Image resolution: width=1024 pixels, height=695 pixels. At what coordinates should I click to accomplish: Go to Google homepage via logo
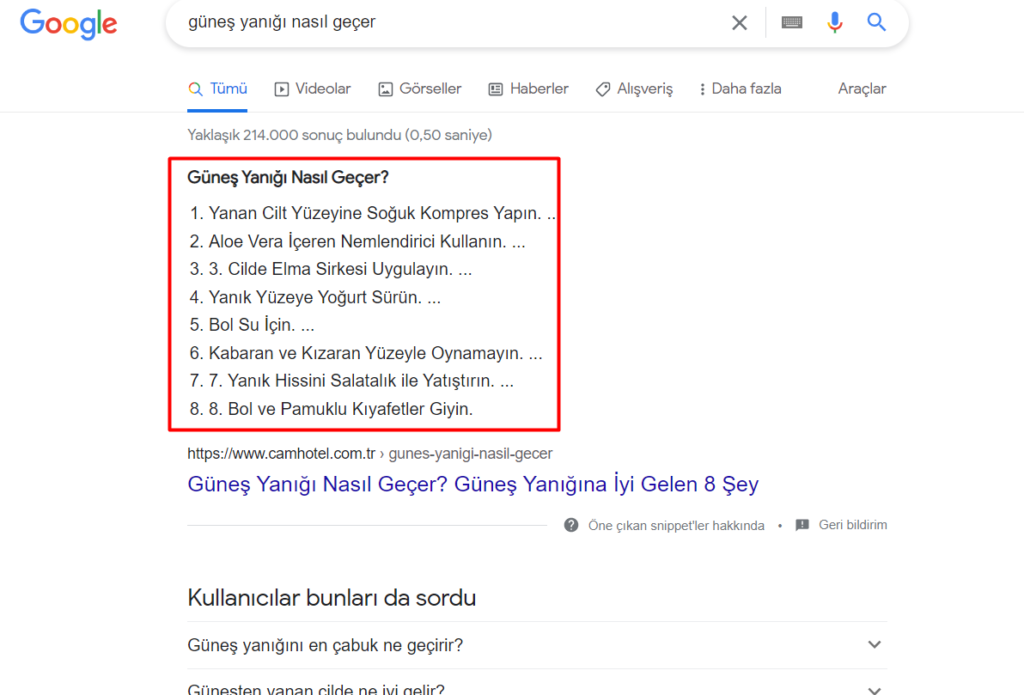point(68,24)
